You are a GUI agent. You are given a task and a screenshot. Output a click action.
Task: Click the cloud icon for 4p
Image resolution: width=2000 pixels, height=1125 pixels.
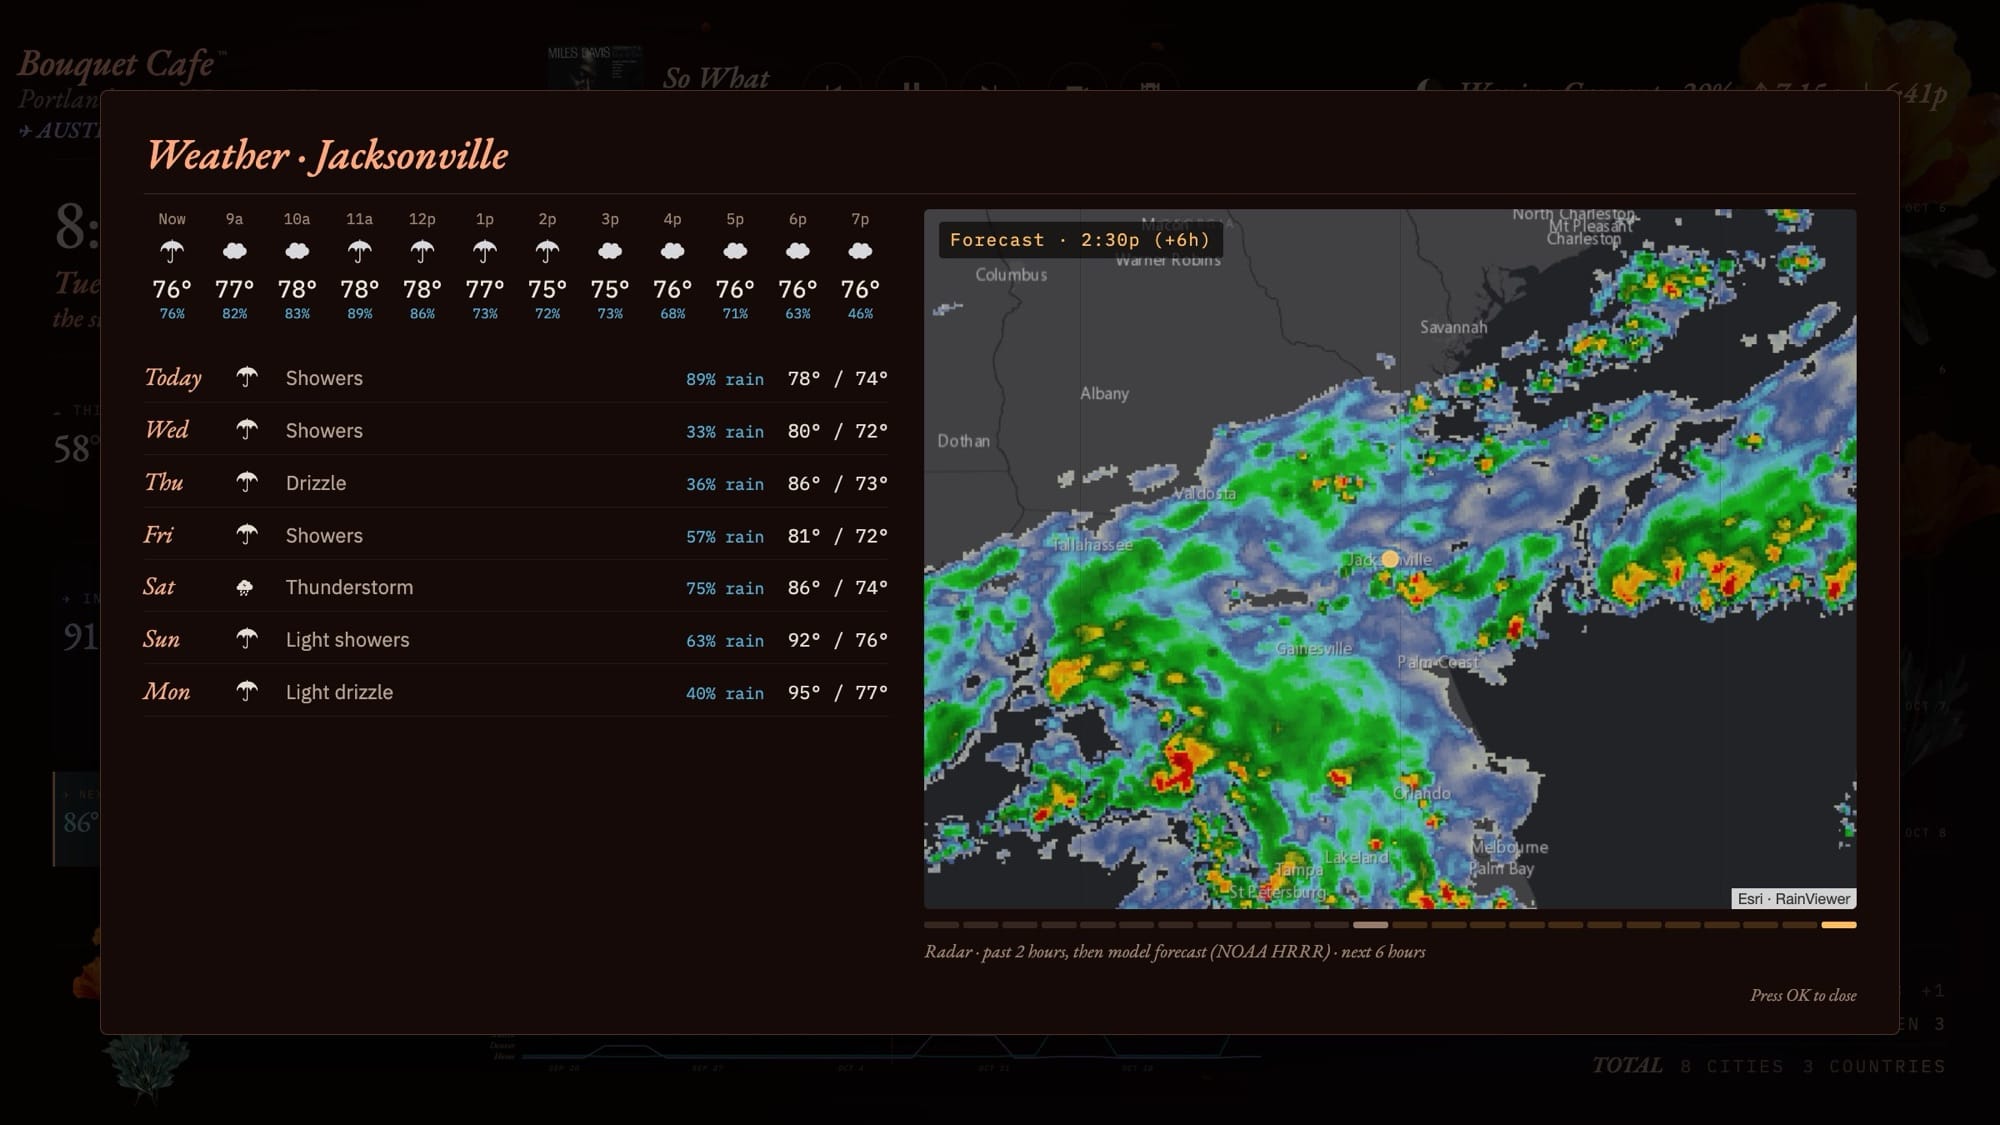coord(672,251)
